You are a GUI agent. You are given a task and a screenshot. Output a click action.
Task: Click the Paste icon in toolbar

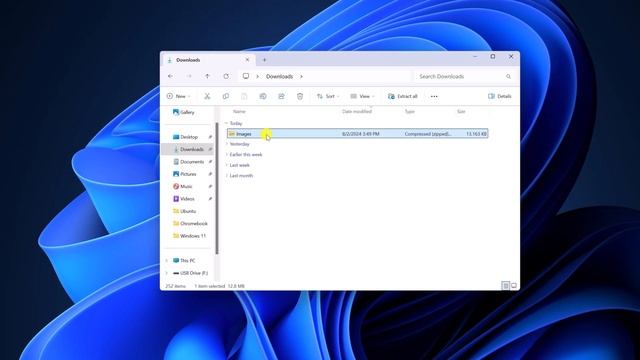(x=244, y=96)
